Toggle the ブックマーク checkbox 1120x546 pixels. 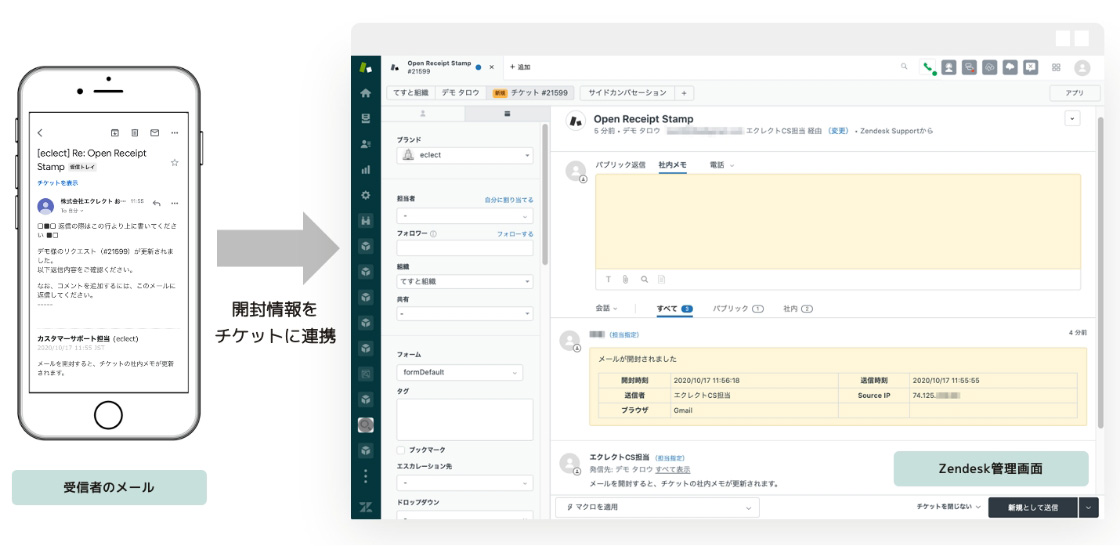[401, 450]
